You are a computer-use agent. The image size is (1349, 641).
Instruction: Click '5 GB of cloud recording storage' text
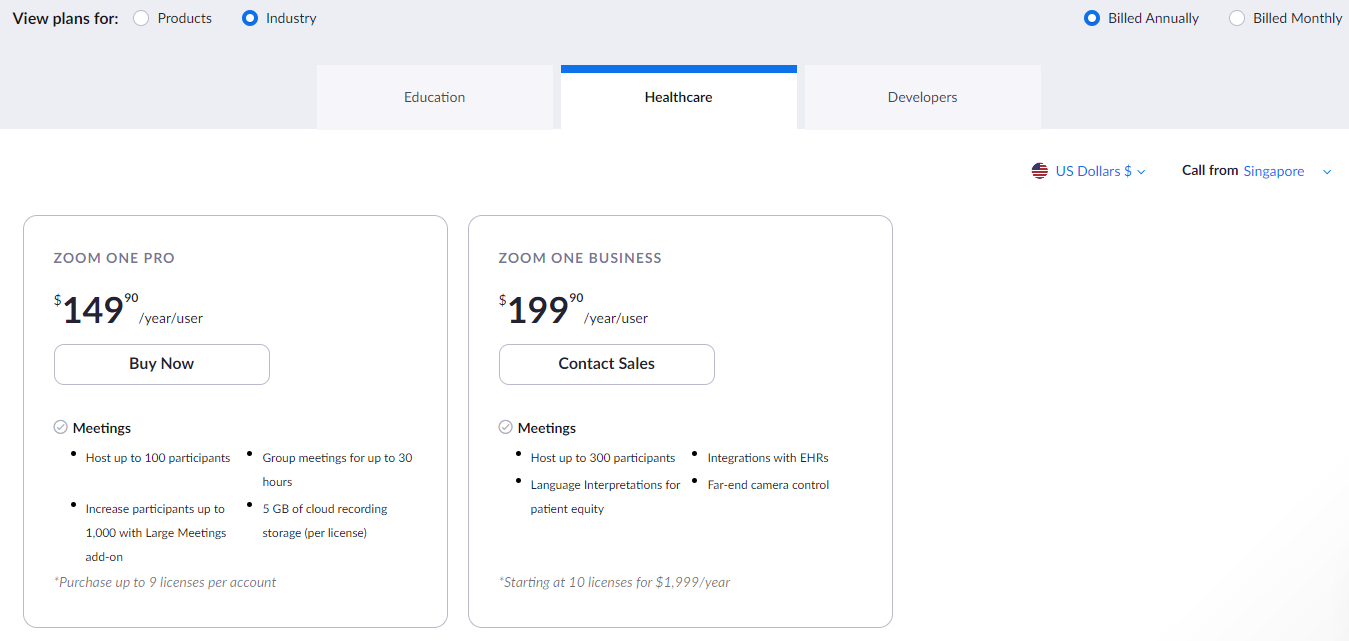(325, 521)
